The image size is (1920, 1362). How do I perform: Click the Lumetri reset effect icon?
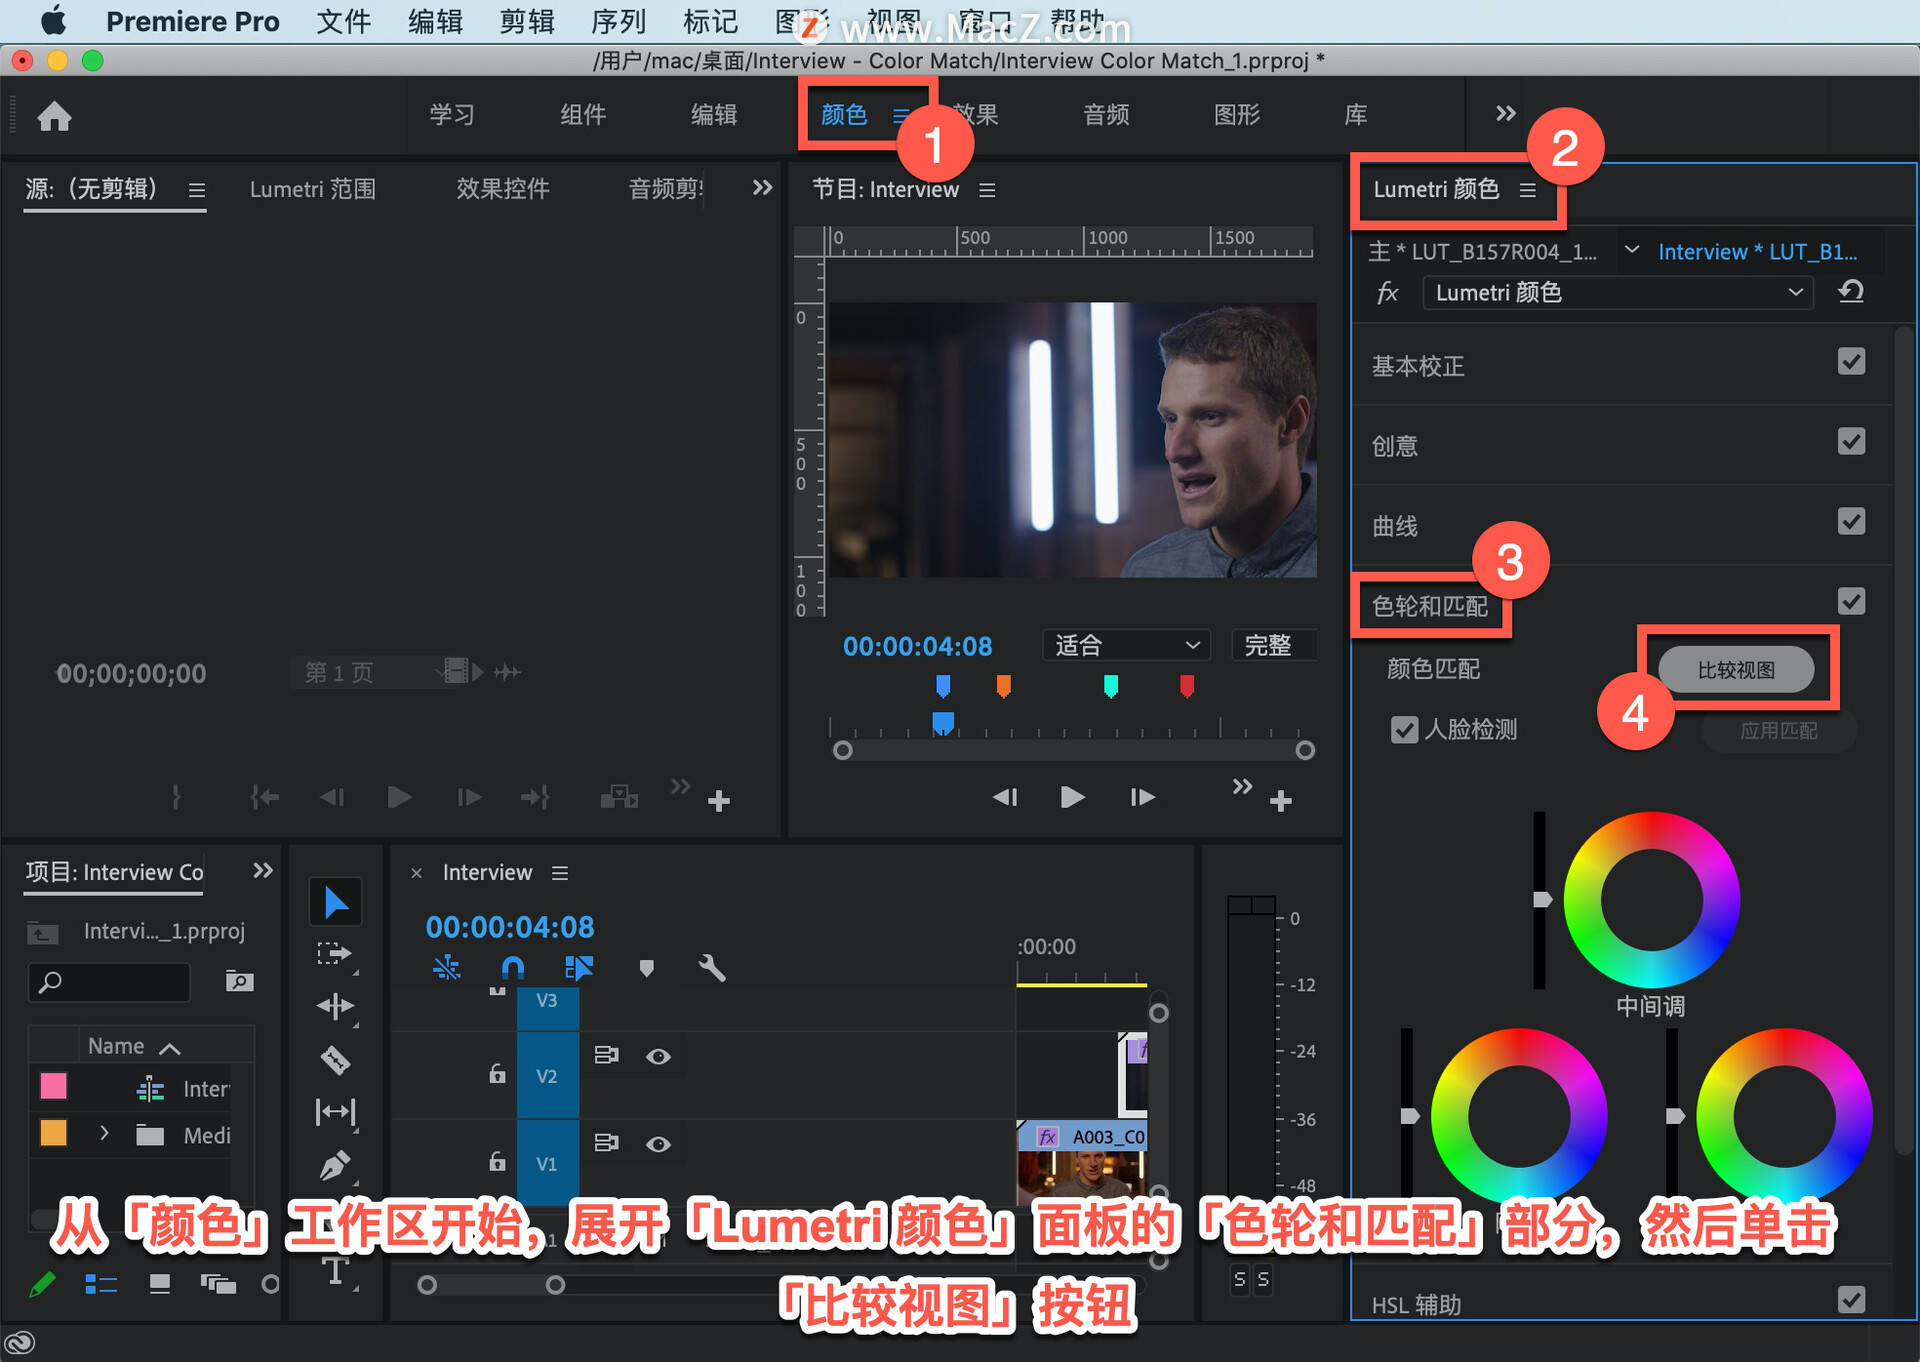1851,292
